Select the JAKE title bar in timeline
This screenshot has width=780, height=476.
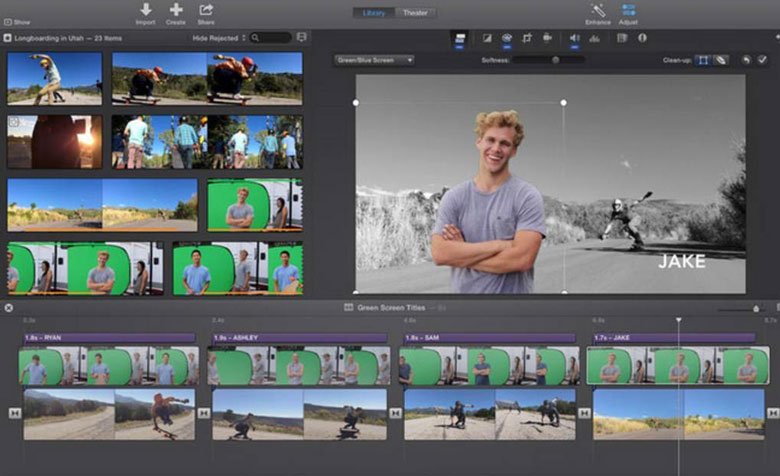click(674, 338)
